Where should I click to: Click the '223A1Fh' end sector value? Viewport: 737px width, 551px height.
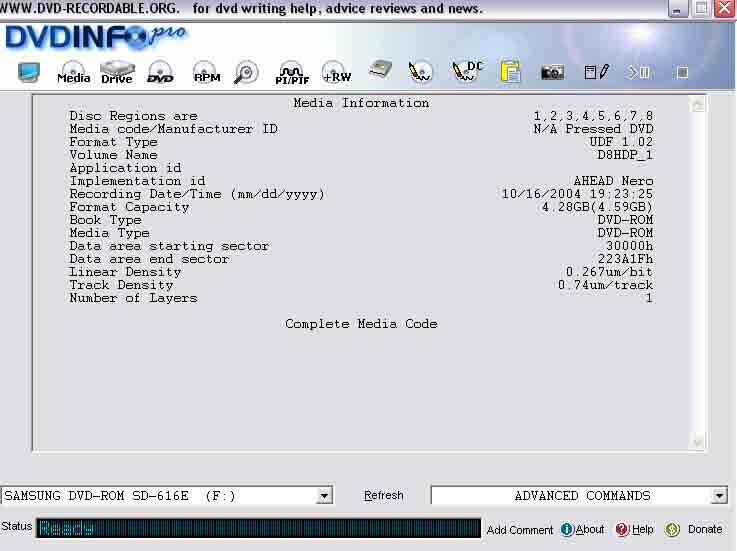pyautogui.click(x=625, y=259)
